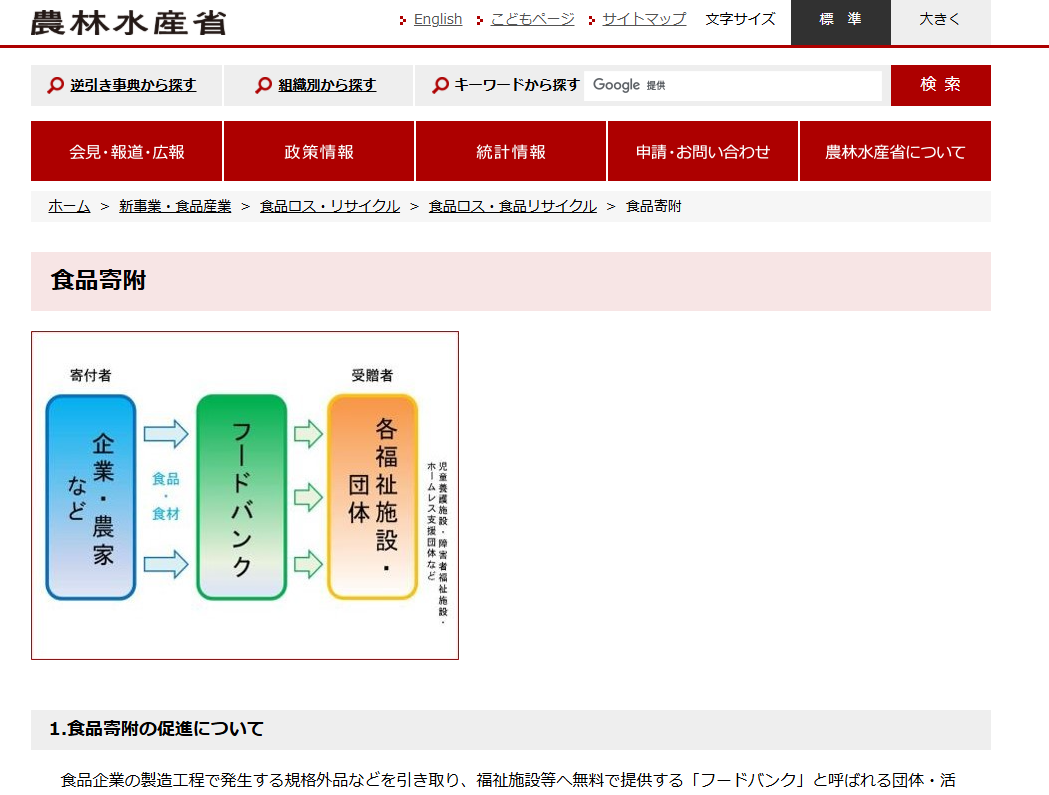This screenshot has height=795, width=1049.
Task: Click magnifier icon beside 逆引き事典から探す
Action: click(55, 86)
